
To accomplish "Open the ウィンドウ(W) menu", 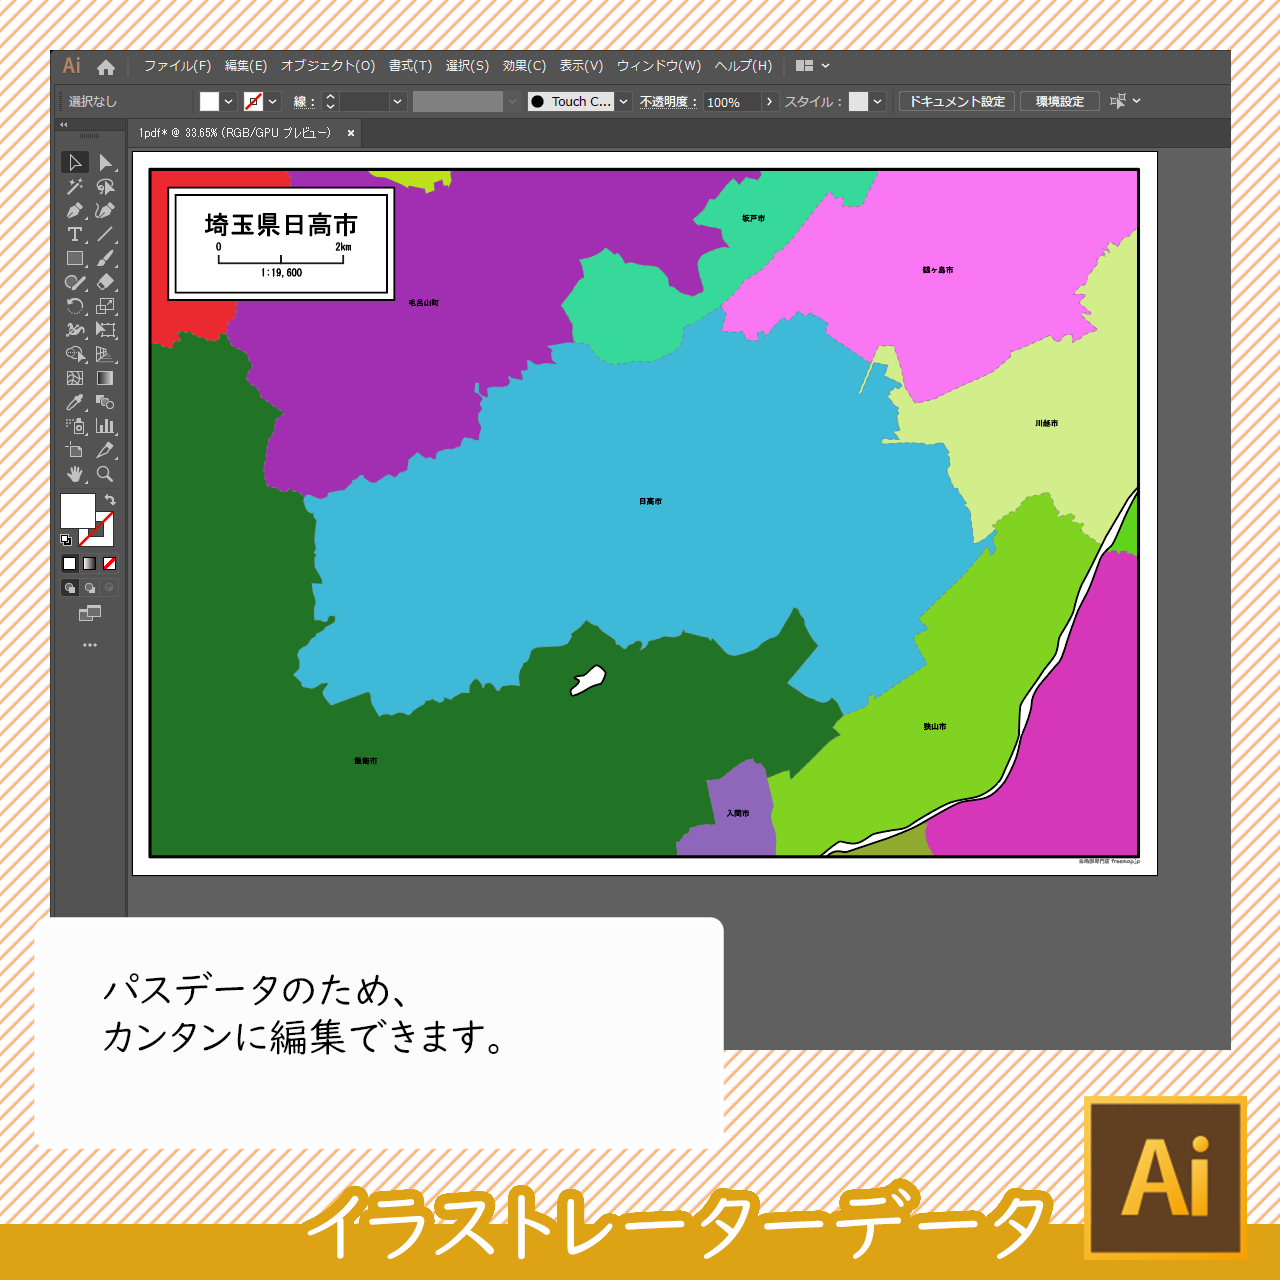I will [x=659, y=66].
